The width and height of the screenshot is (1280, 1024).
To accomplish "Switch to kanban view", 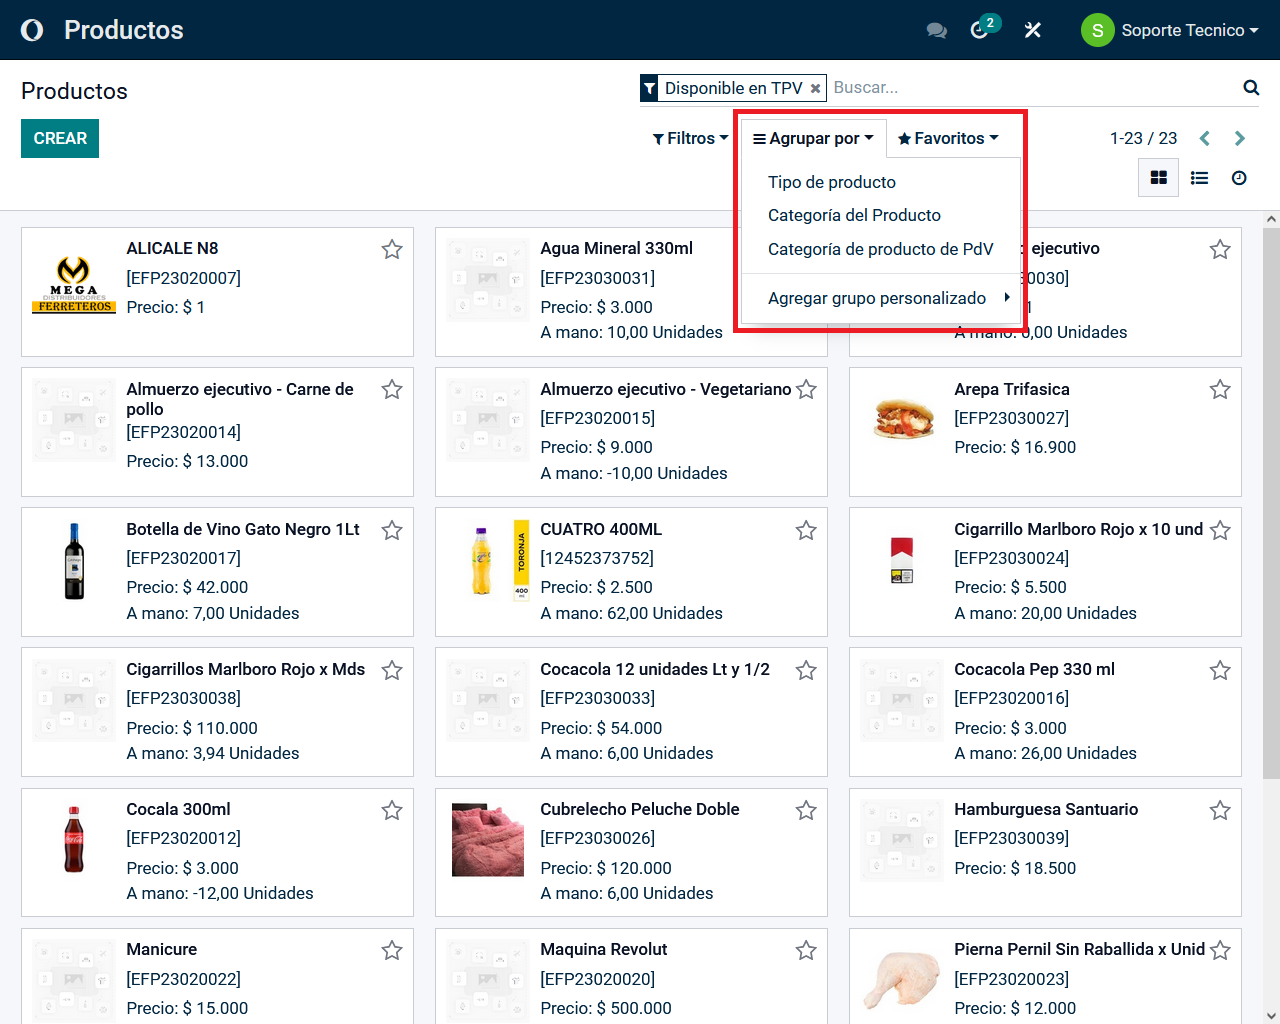I will 1159,178.
